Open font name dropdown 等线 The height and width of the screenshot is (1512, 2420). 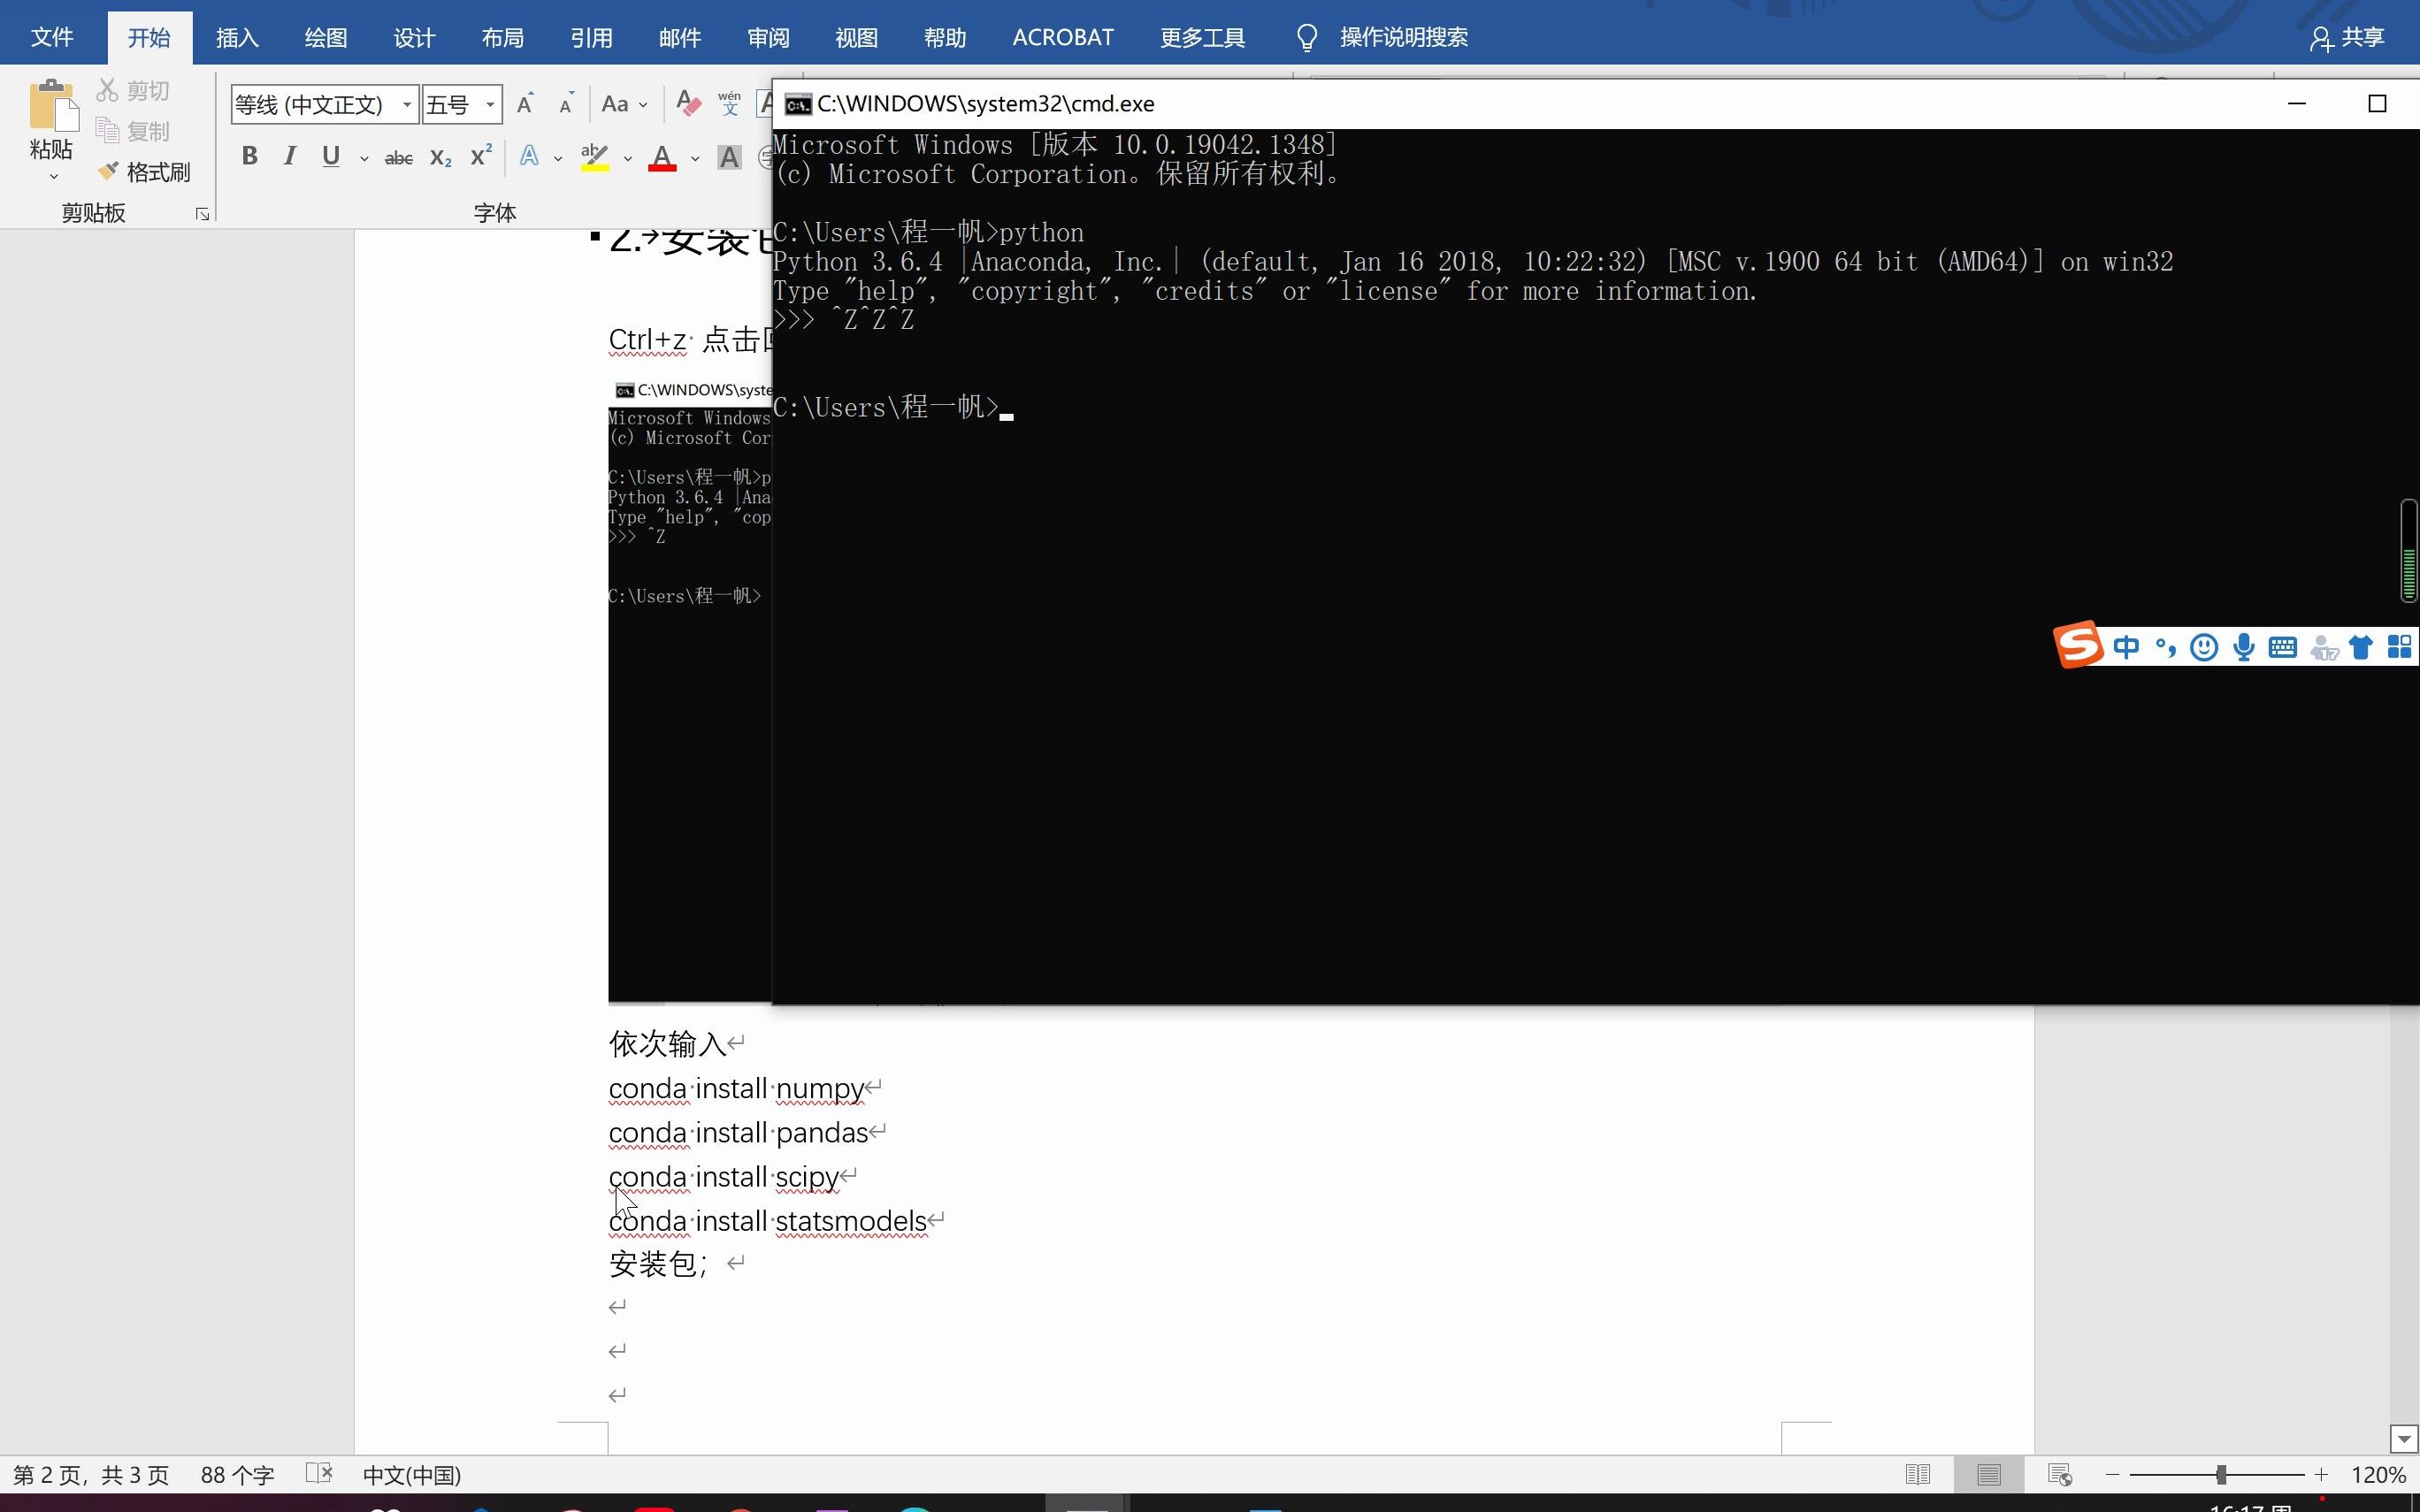(x=407, y=104)
